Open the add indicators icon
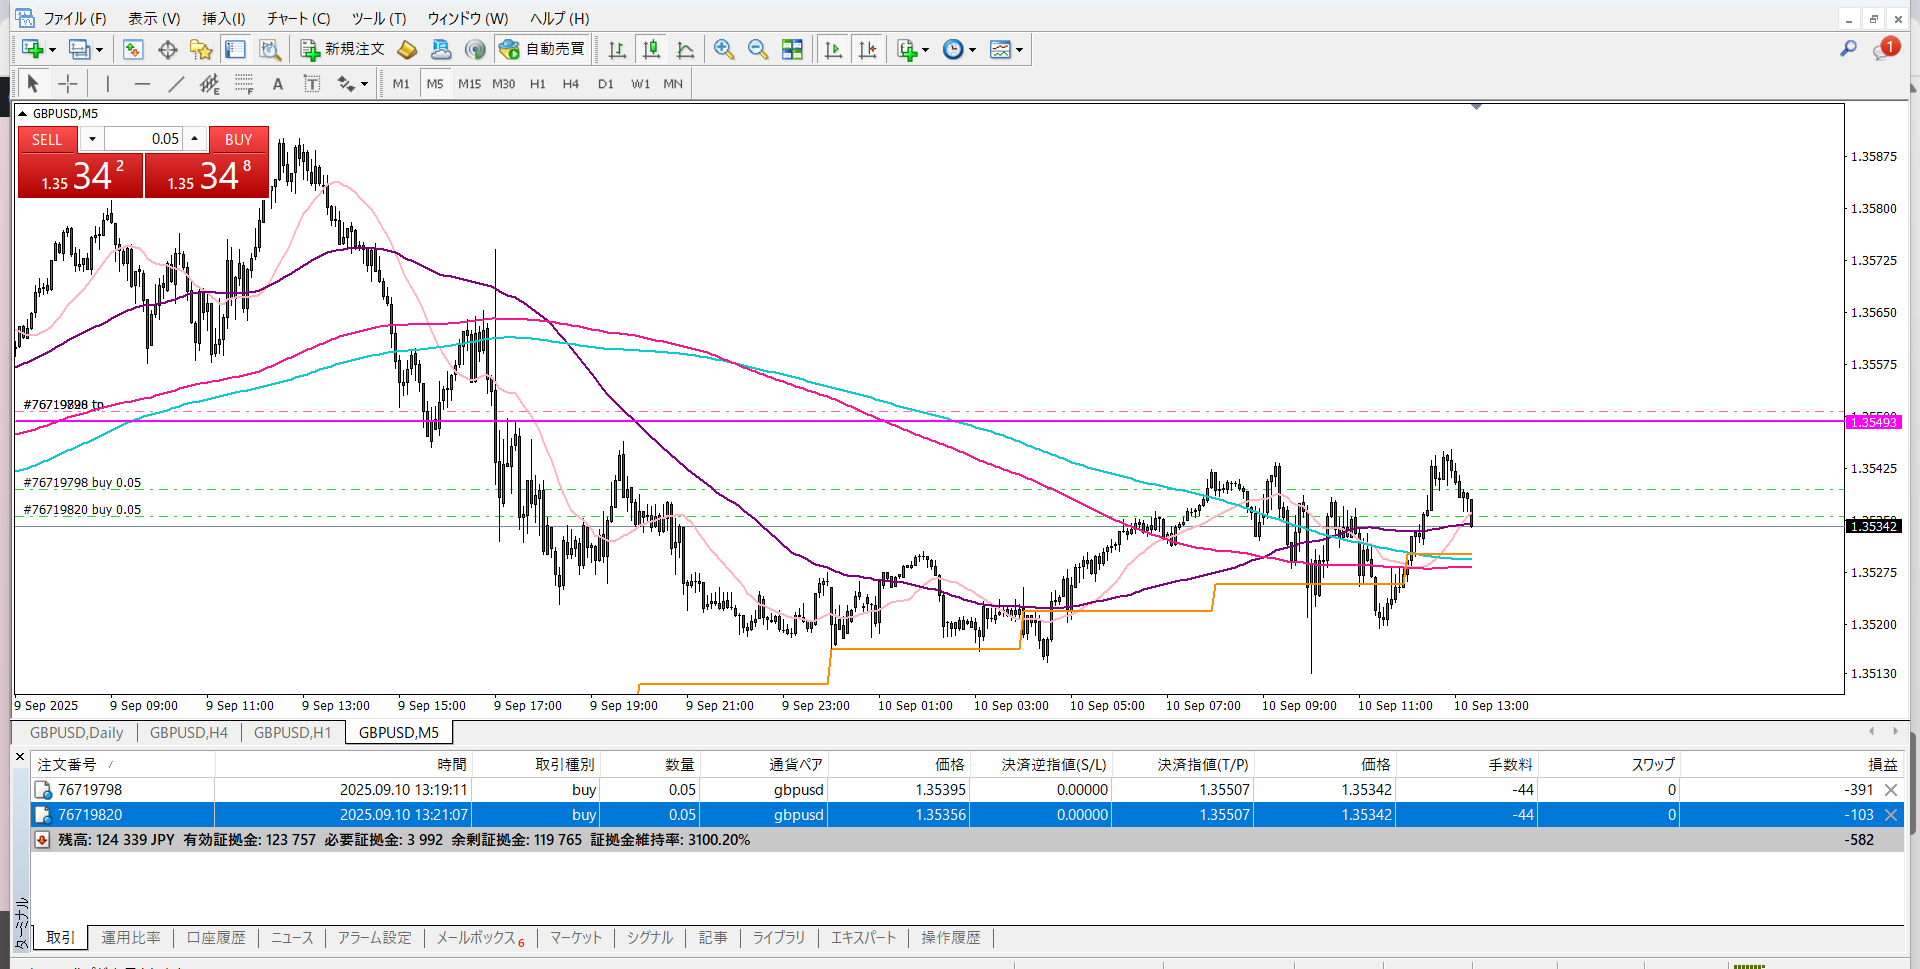 pos(907,49)
